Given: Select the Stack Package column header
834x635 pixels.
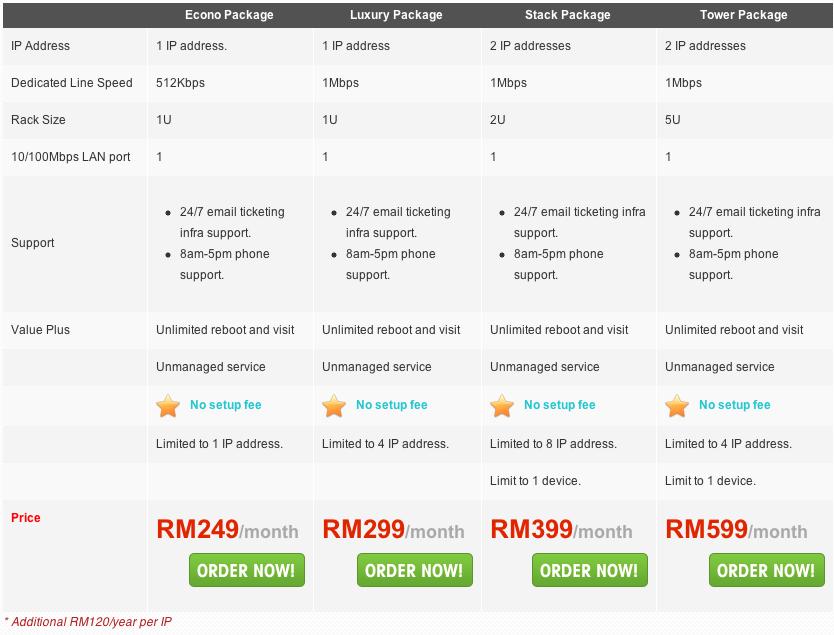Looking at the screenshot, I should click(x=568, y=15).
